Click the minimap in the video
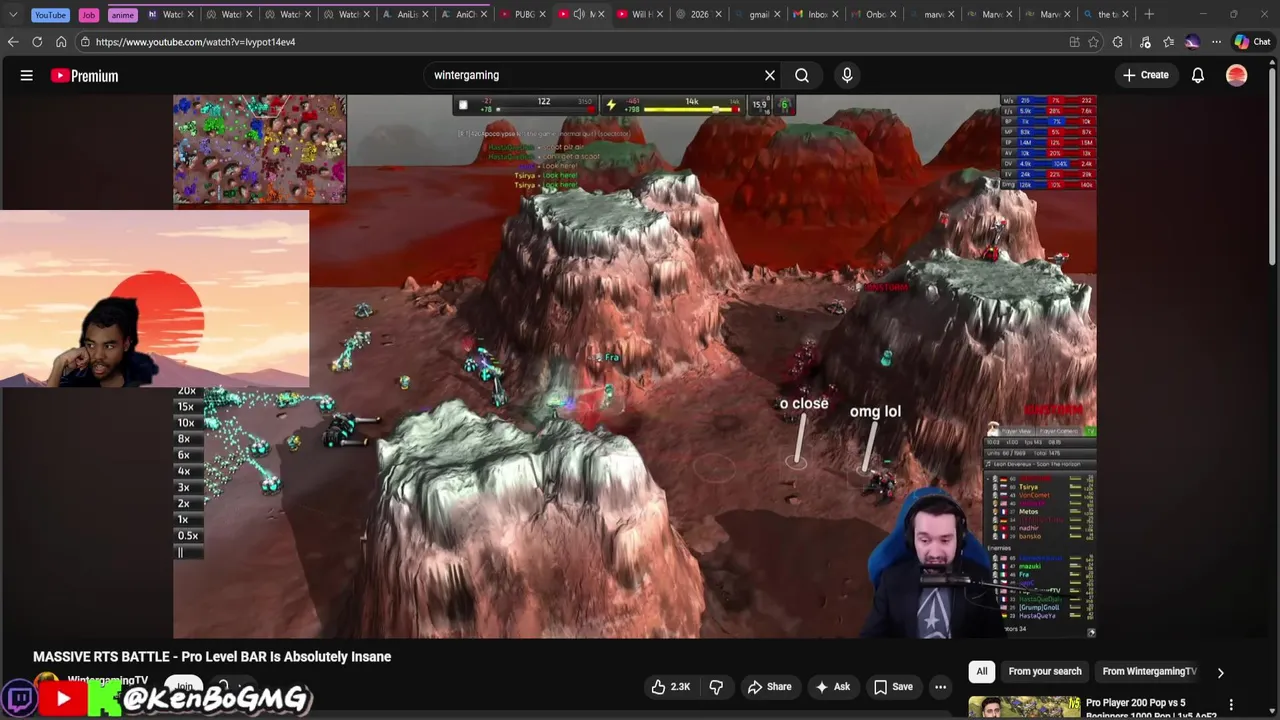This screenshot has width=1280, height=720. [x=260, y=149]
